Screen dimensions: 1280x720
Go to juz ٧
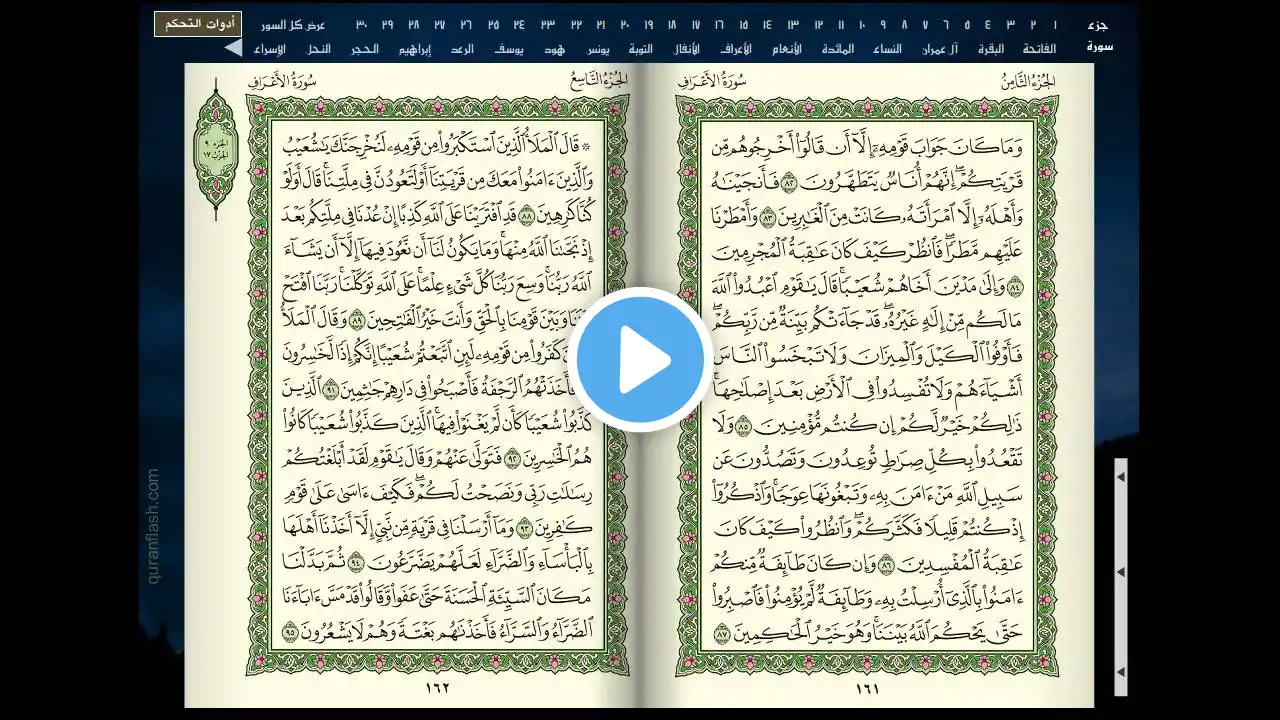(925, 24)
